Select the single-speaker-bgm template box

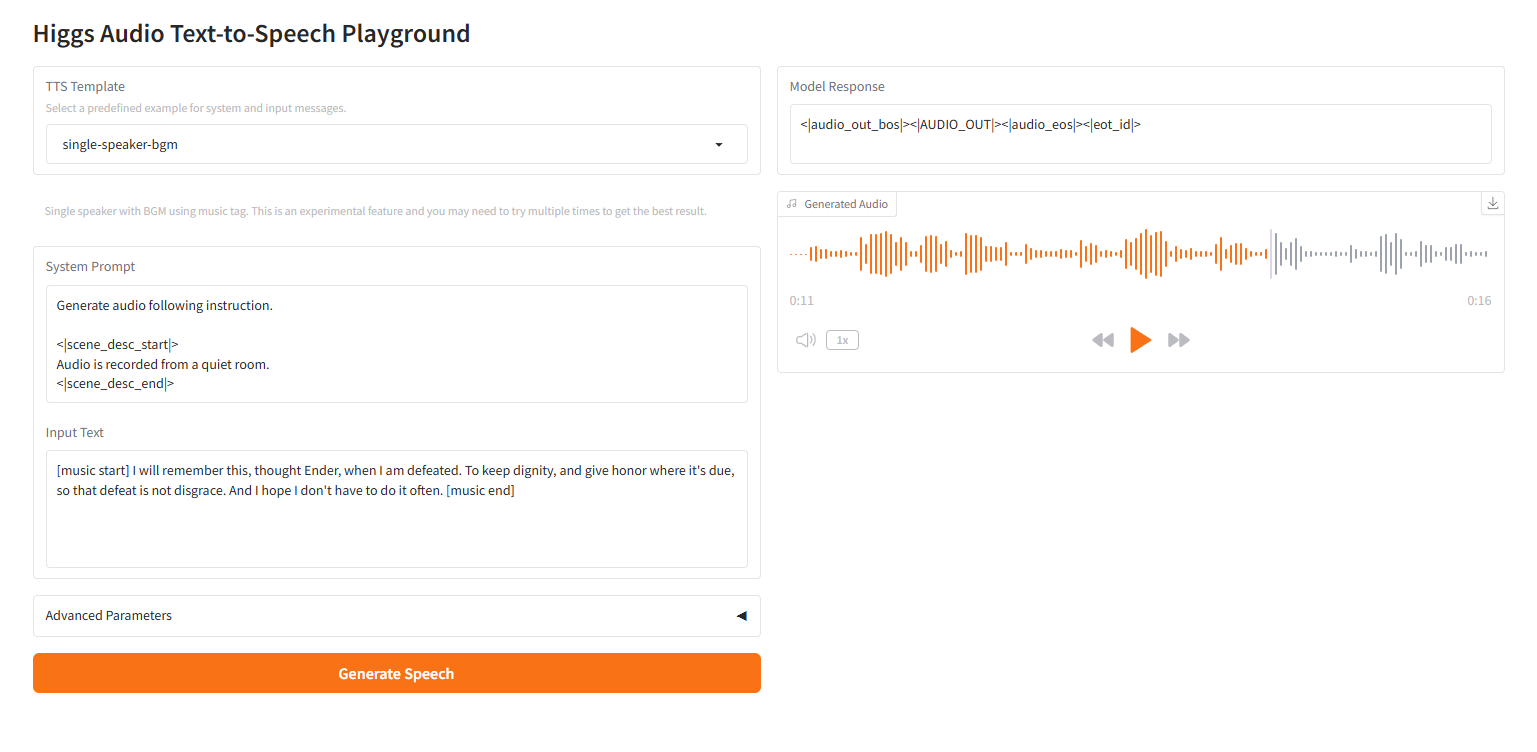(x=380, y=145)
